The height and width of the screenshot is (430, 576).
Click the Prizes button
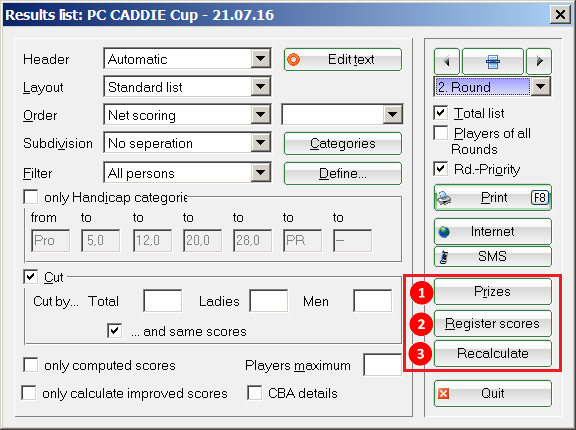pyautogui.click(x=493, y=292)
